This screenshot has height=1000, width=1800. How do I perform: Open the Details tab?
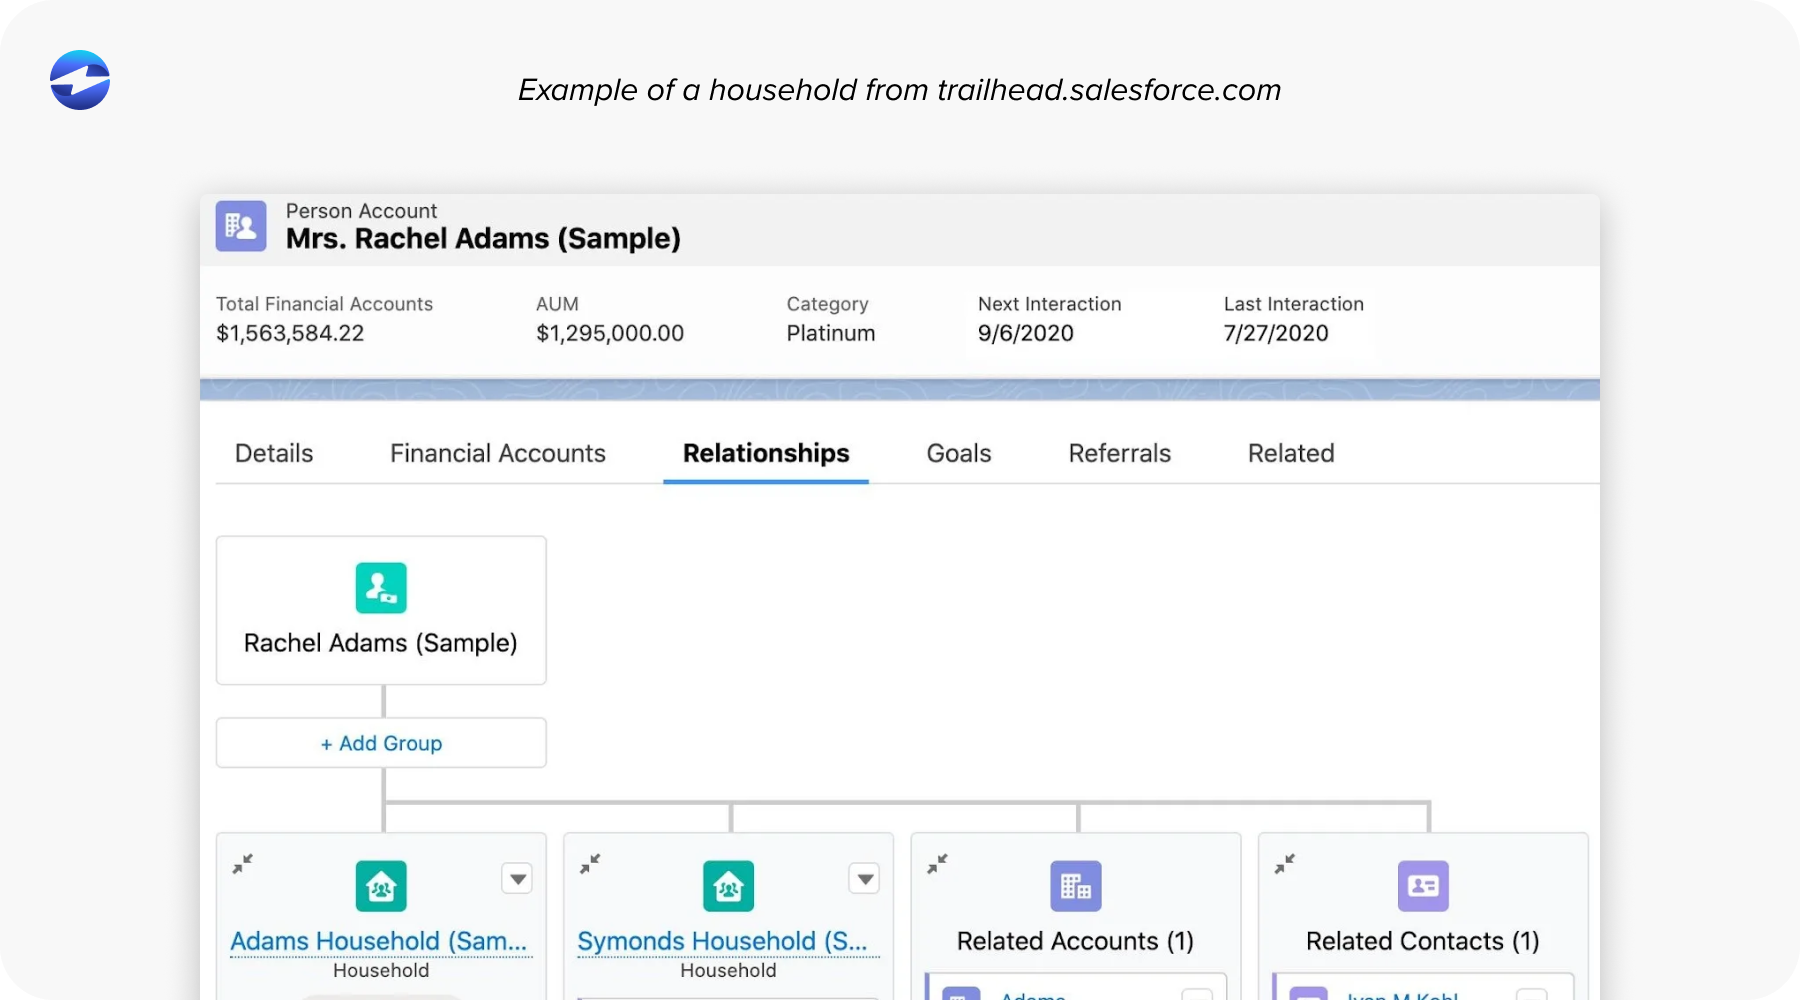273,453
